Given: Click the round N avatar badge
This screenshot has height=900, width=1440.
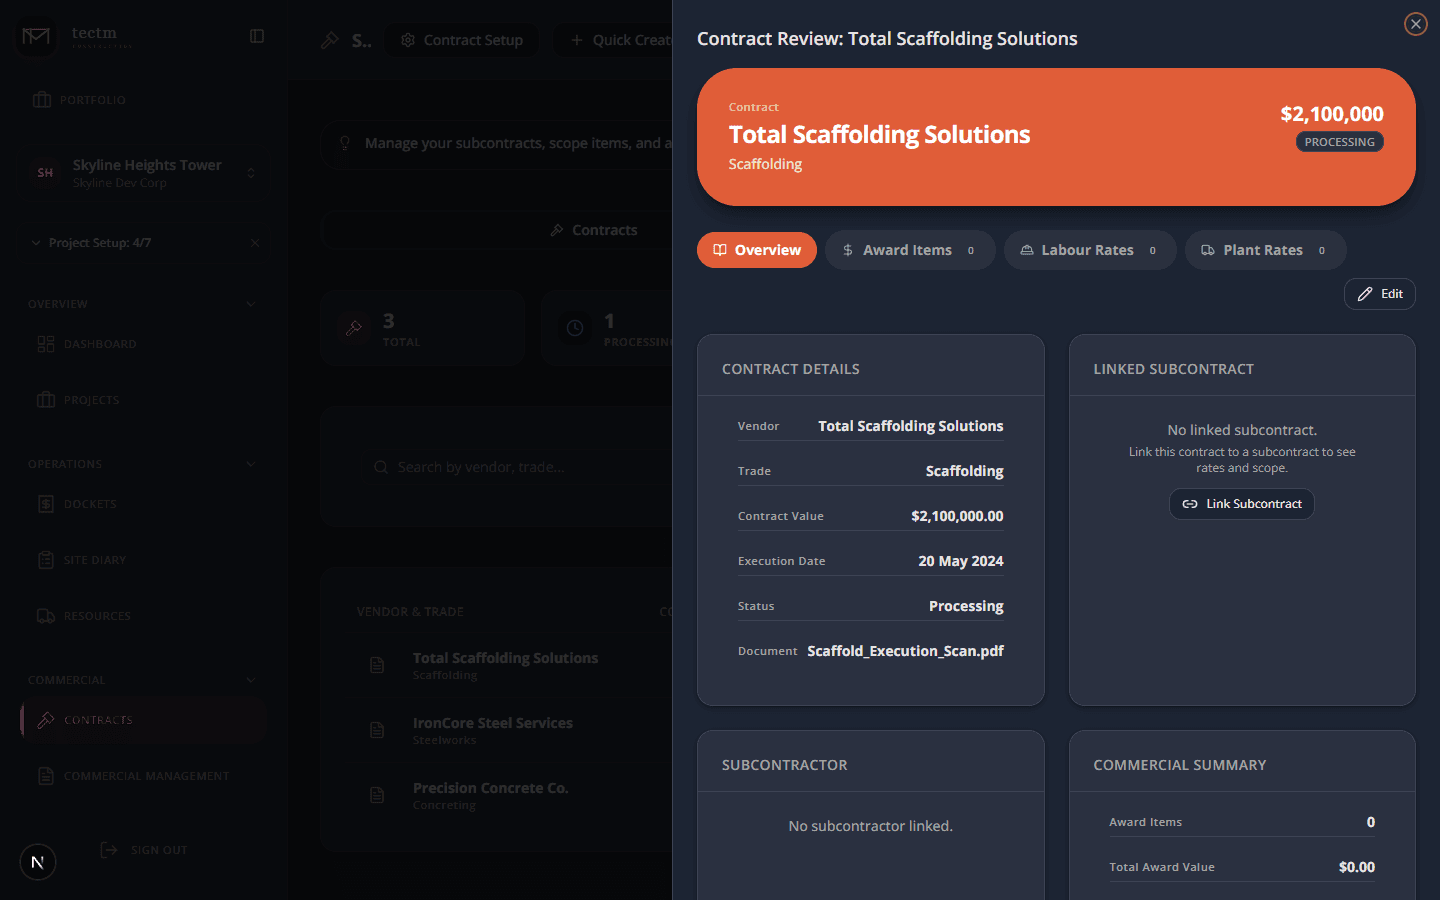Looking at the screenshot, I should [x=38, y=862].
